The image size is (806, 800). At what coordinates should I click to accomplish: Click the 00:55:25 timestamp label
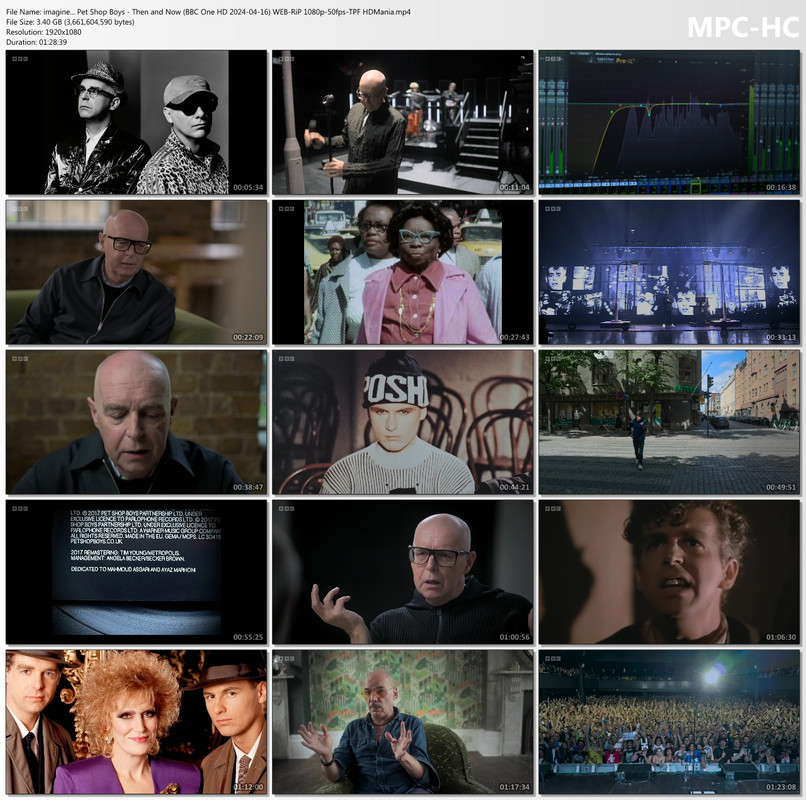click(x=248, y=637)
